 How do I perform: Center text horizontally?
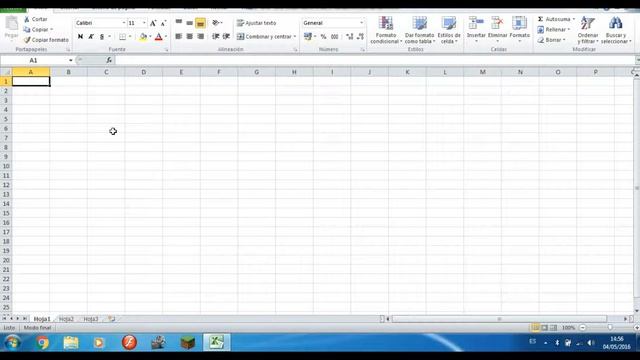189,37
